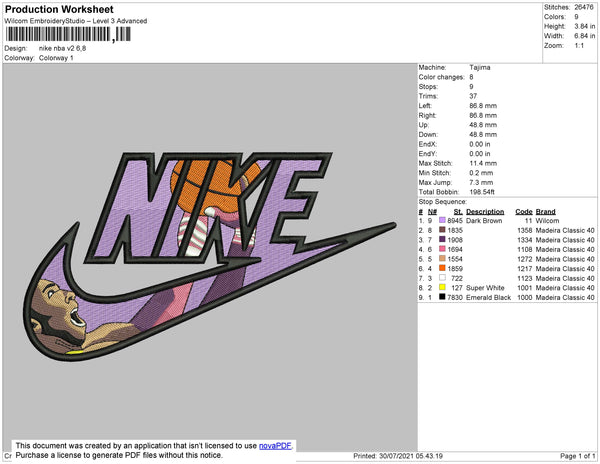
Task: Click the Down offset label
Action: 428,135
